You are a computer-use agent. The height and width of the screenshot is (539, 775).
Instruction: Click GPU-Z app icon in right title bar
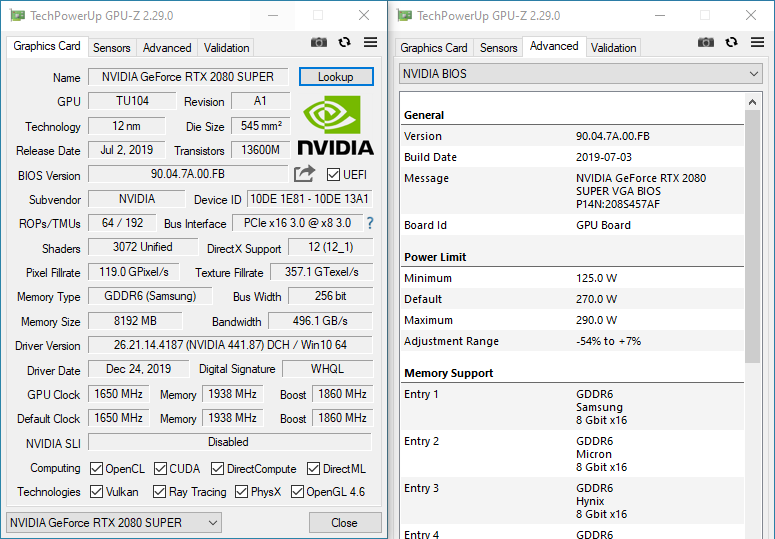point(404,16)
